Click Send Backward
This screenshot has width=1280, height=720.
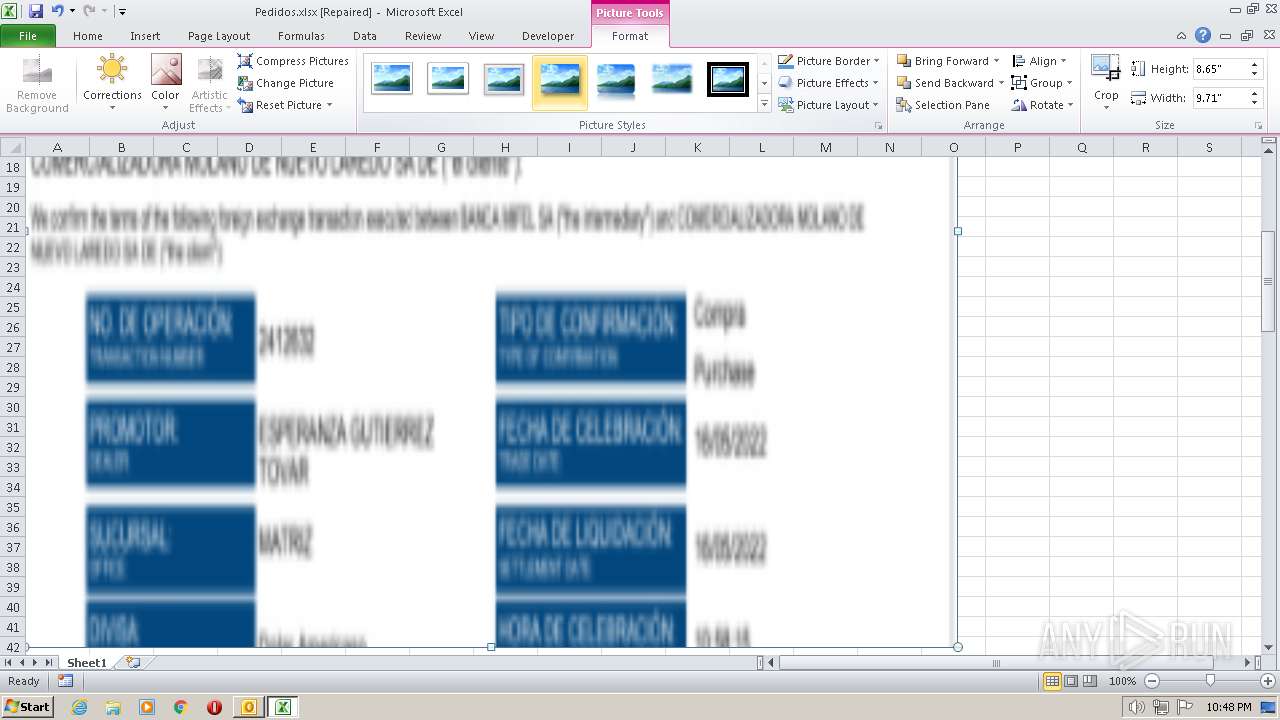click(944, 83)
